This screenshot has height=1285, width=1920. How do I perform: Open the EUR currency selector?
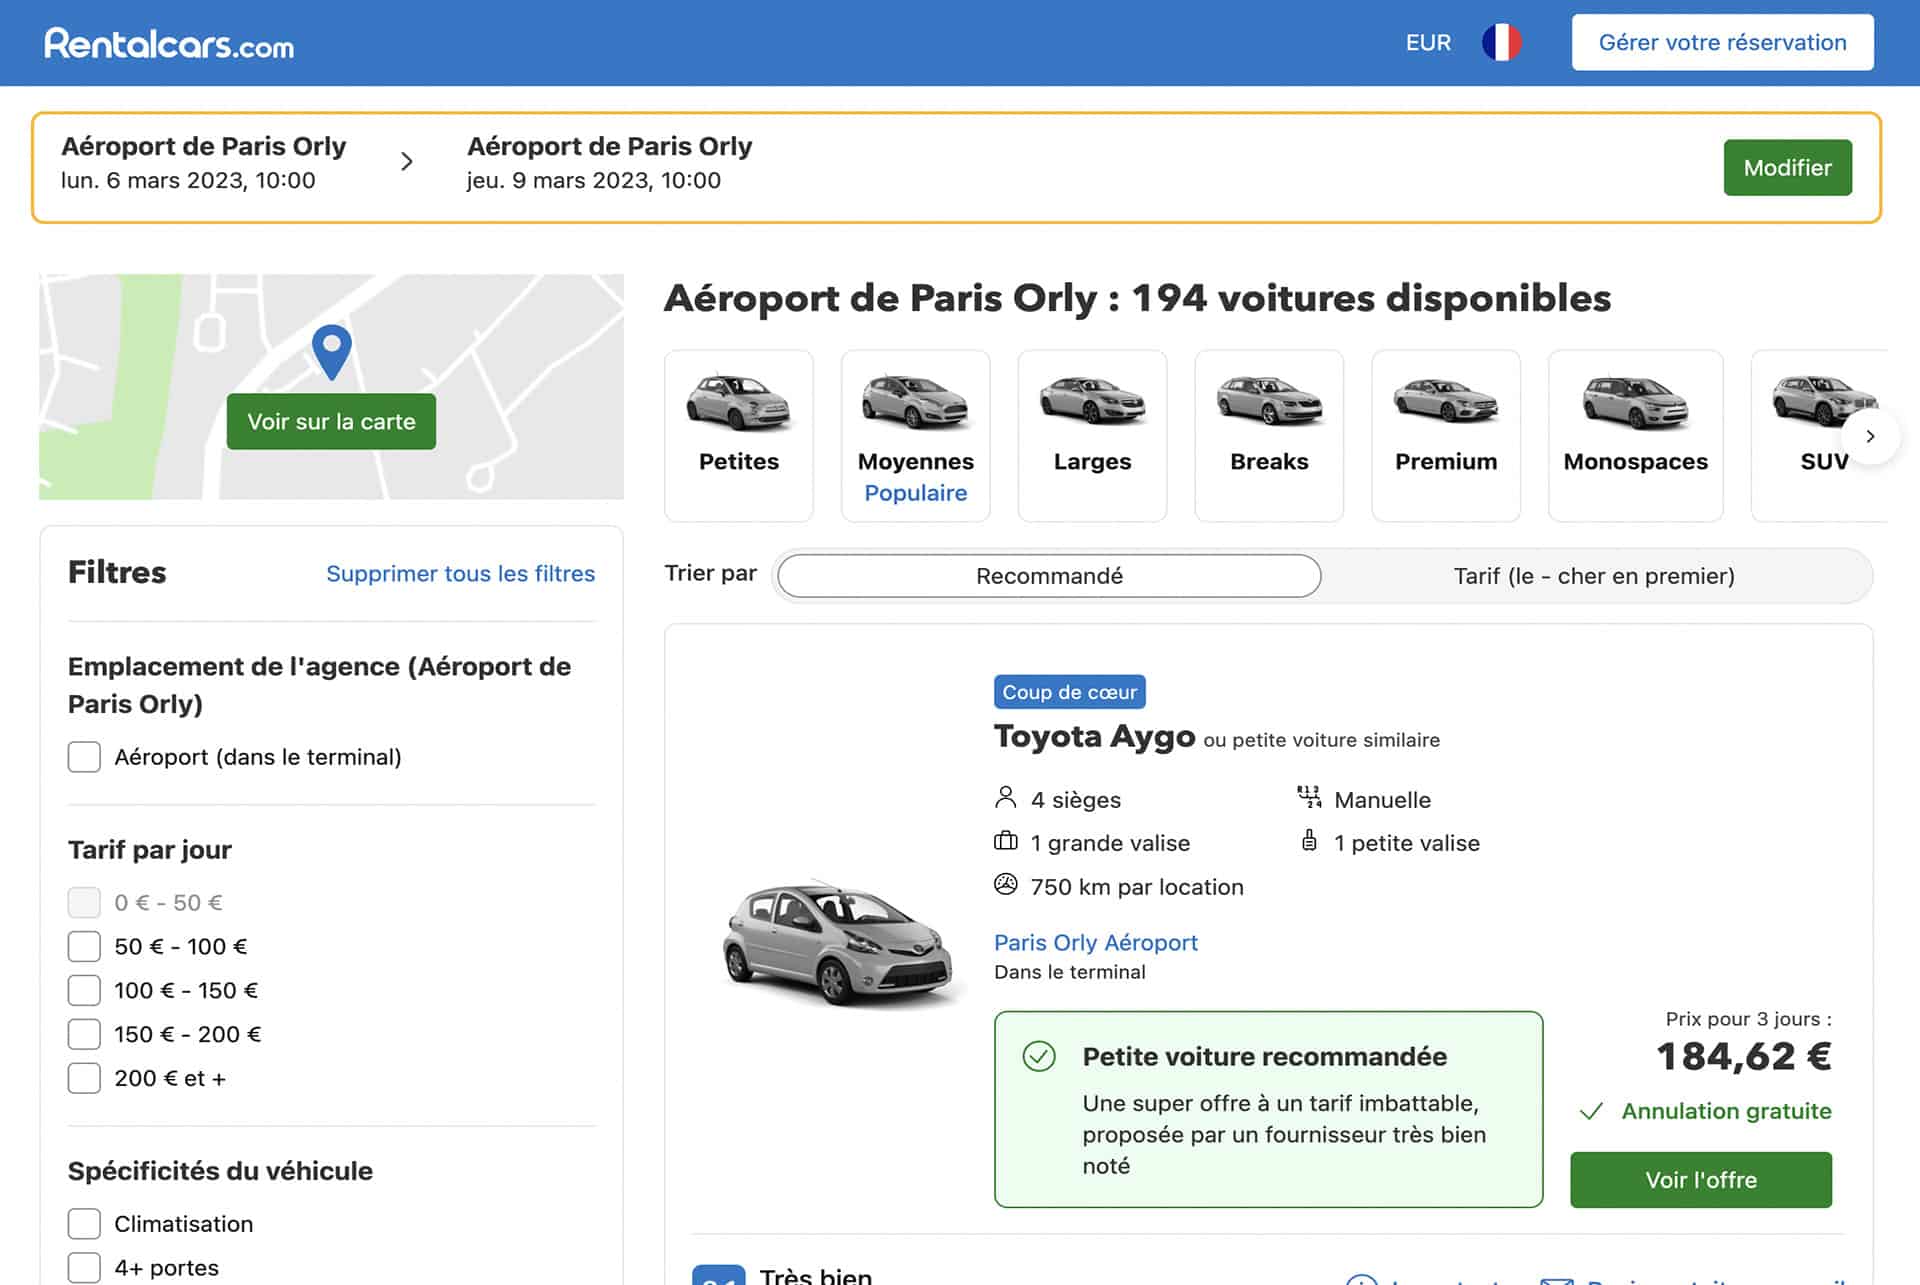(x=1428, y=43)
